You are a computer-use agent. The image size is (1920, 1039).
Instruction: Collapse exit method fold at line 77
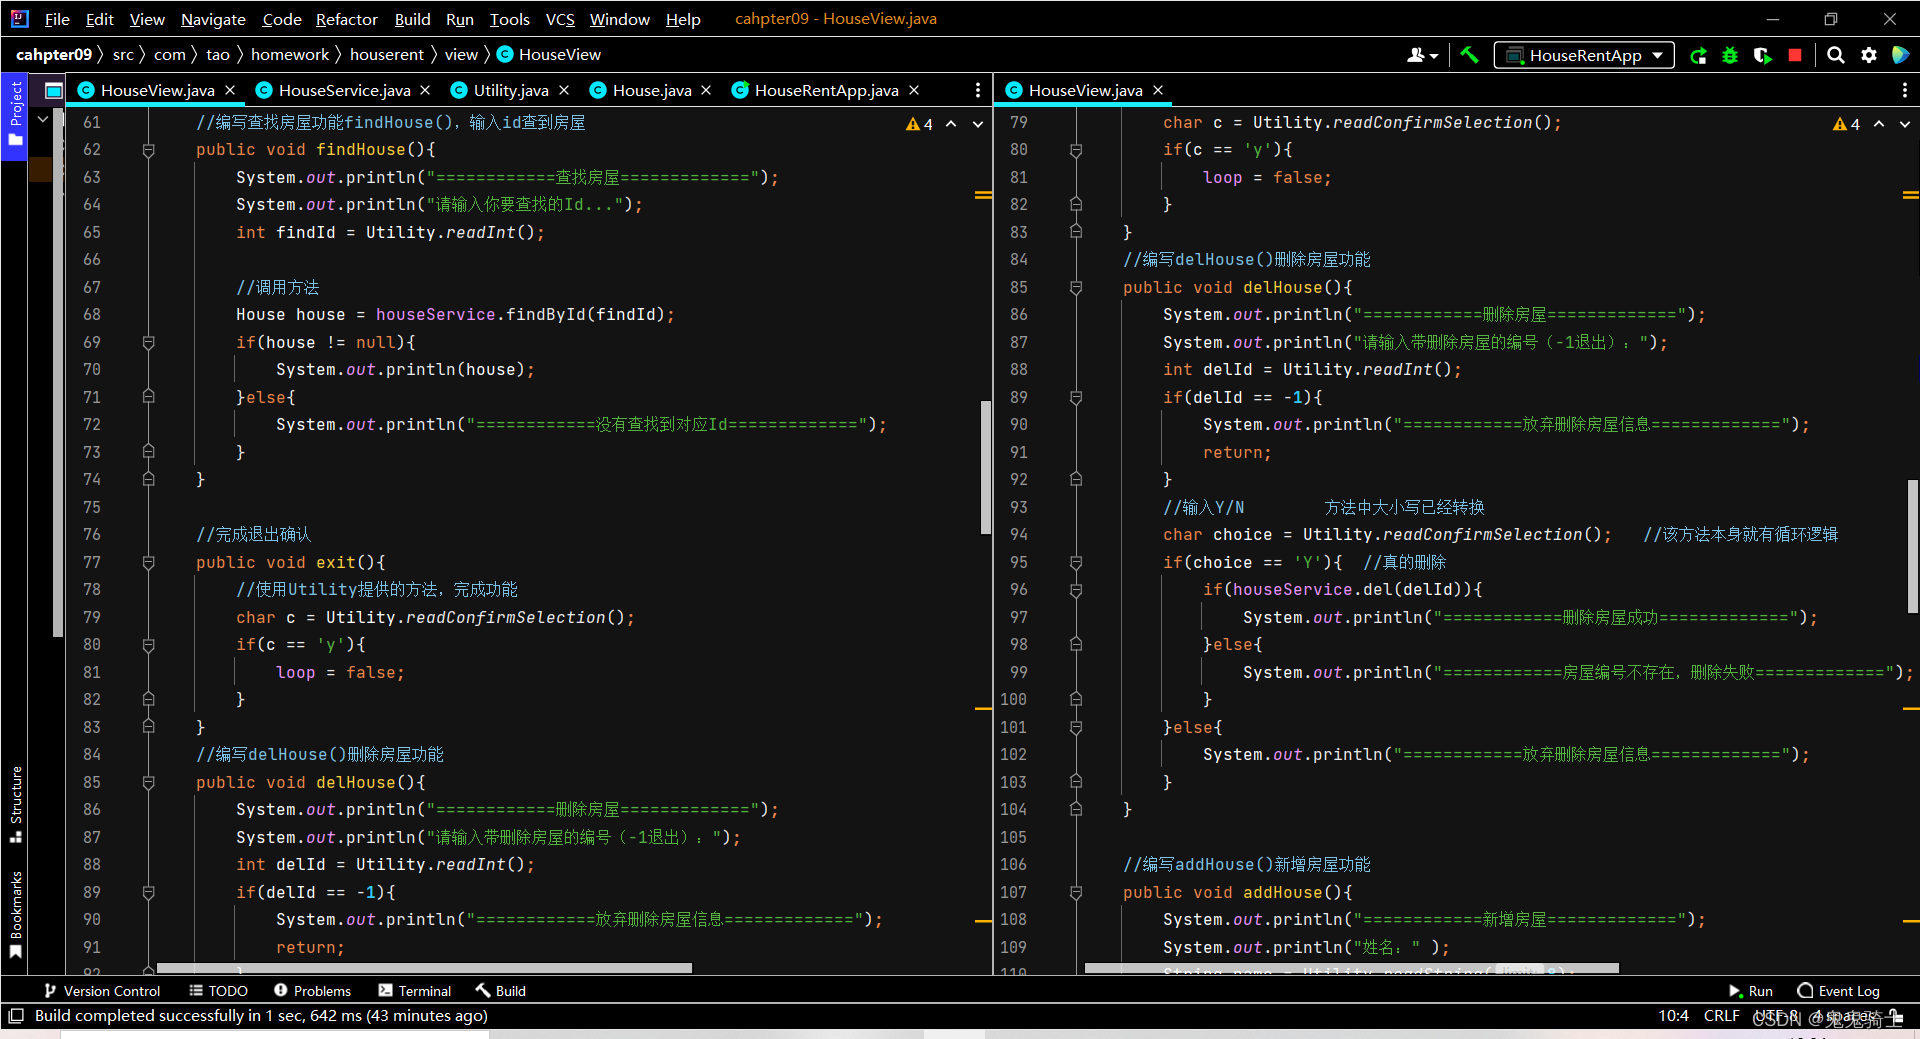(x=148, y=563)
